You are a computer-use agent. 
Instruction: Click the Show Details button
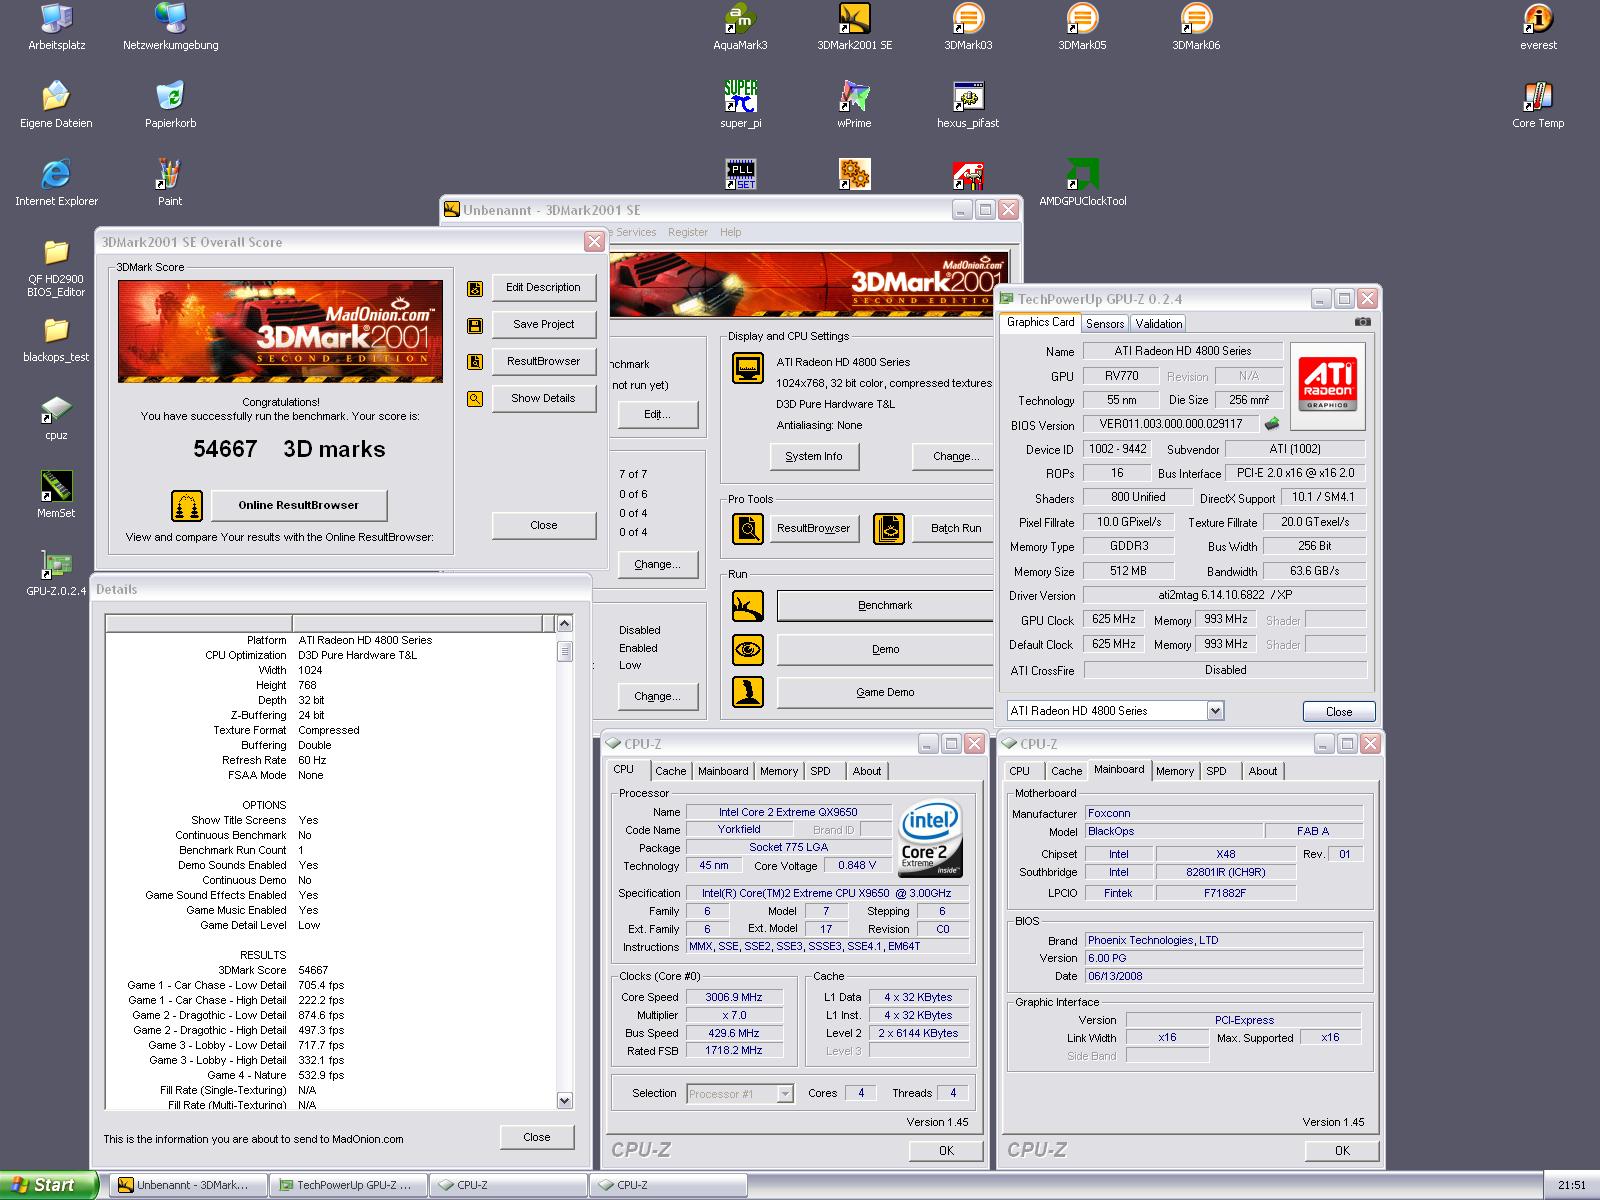pyautogui.click(x=543, y=398)
